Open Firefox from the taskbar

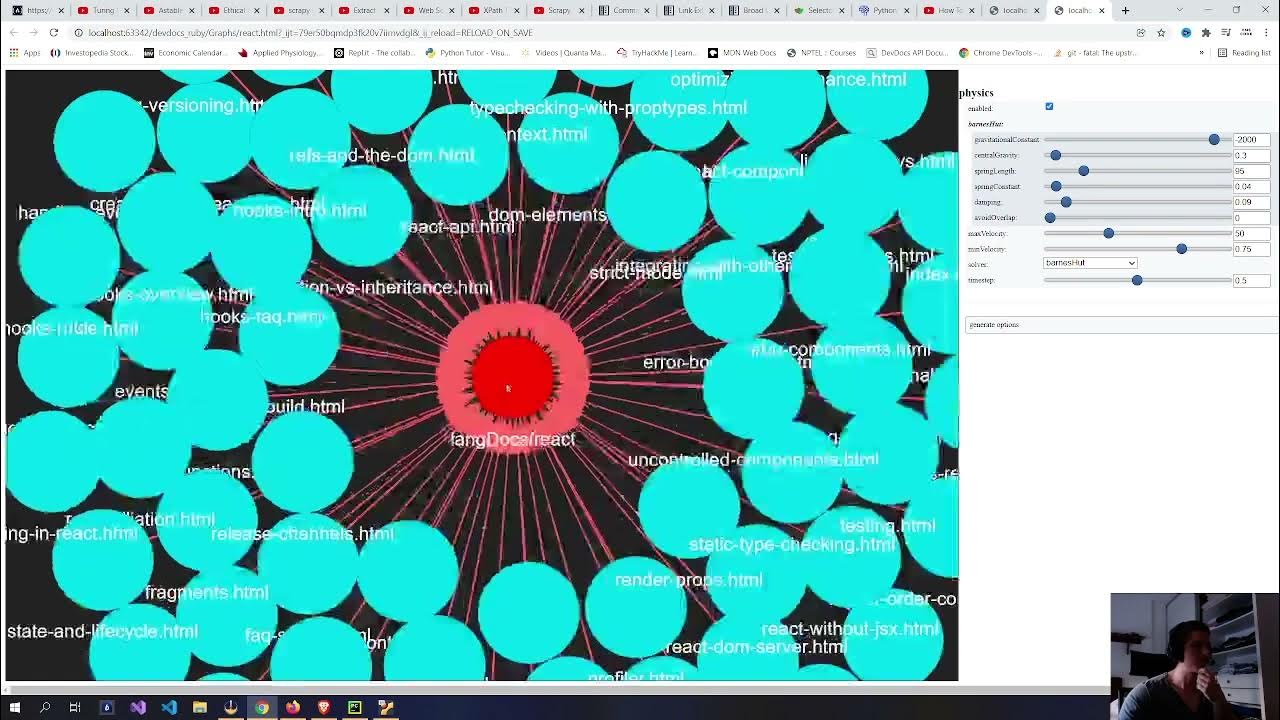coord(293,708)
